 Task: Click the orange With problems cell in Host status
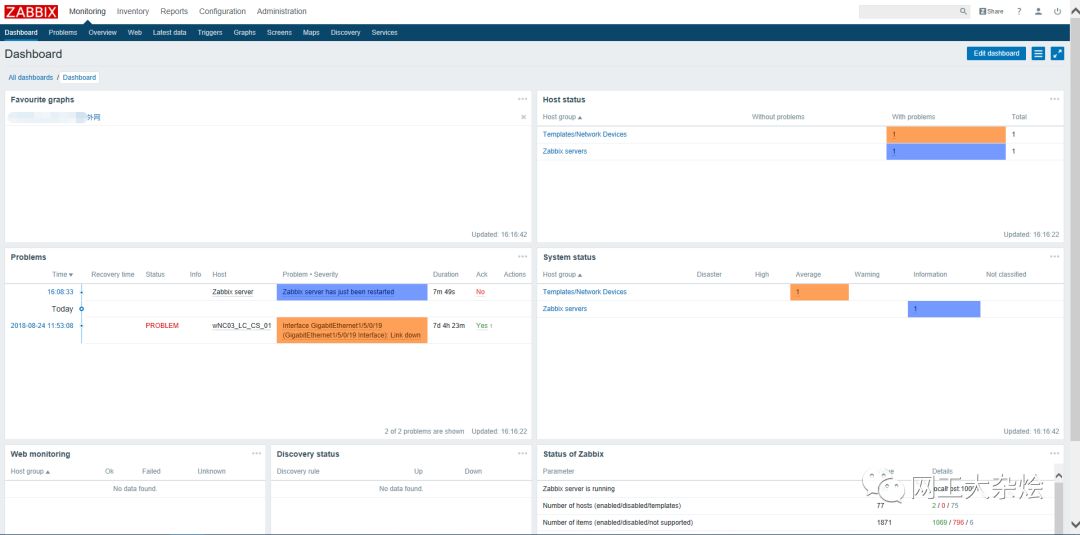946,134
